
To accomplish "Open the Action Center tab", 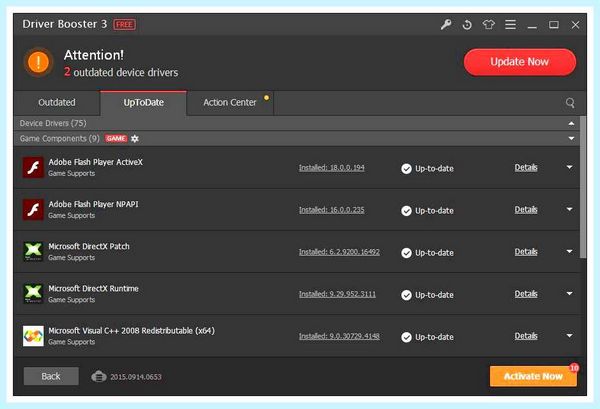I will [230, 103].
